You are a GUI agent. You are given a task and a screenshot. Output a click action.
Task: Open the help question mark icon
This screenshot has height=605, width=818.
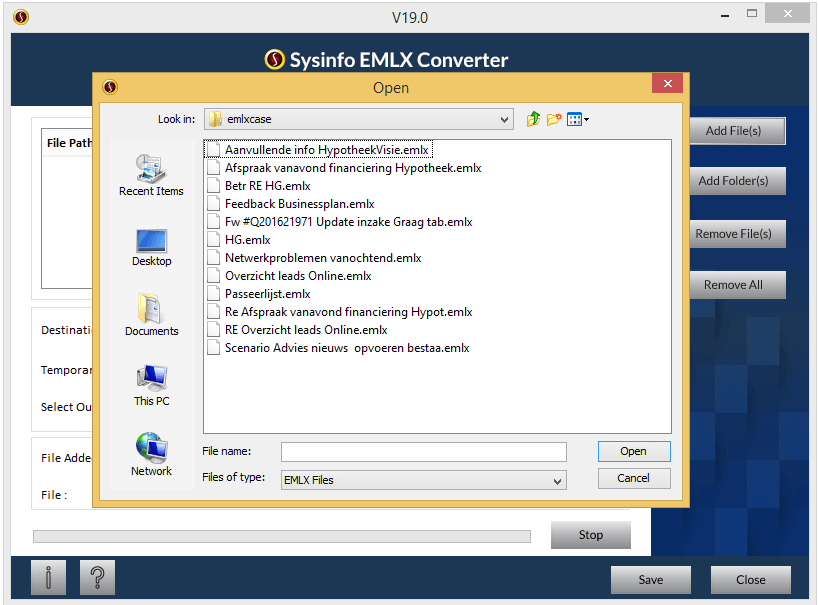click(x=97, y=577)
